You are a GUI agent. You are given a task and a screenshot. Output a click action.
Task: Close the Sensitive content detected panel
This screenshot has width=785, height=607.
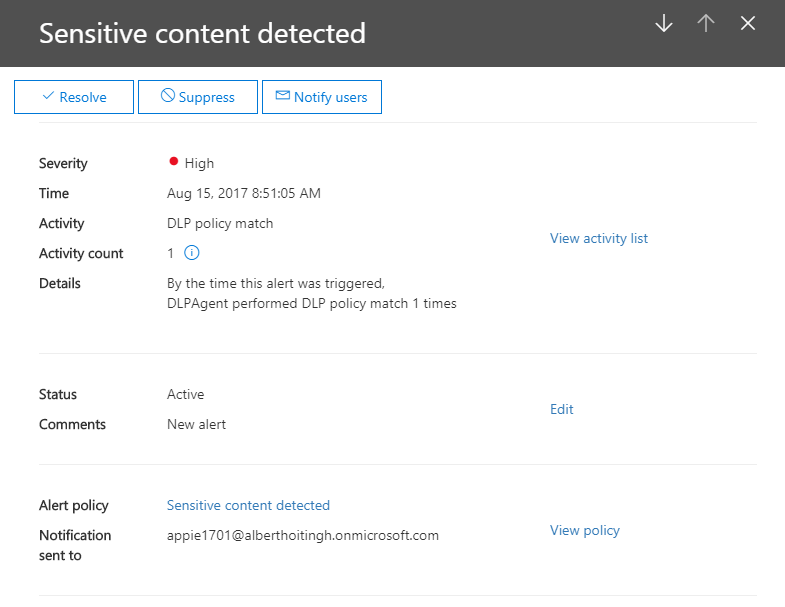pyautogui.click(x=748, y=24)
